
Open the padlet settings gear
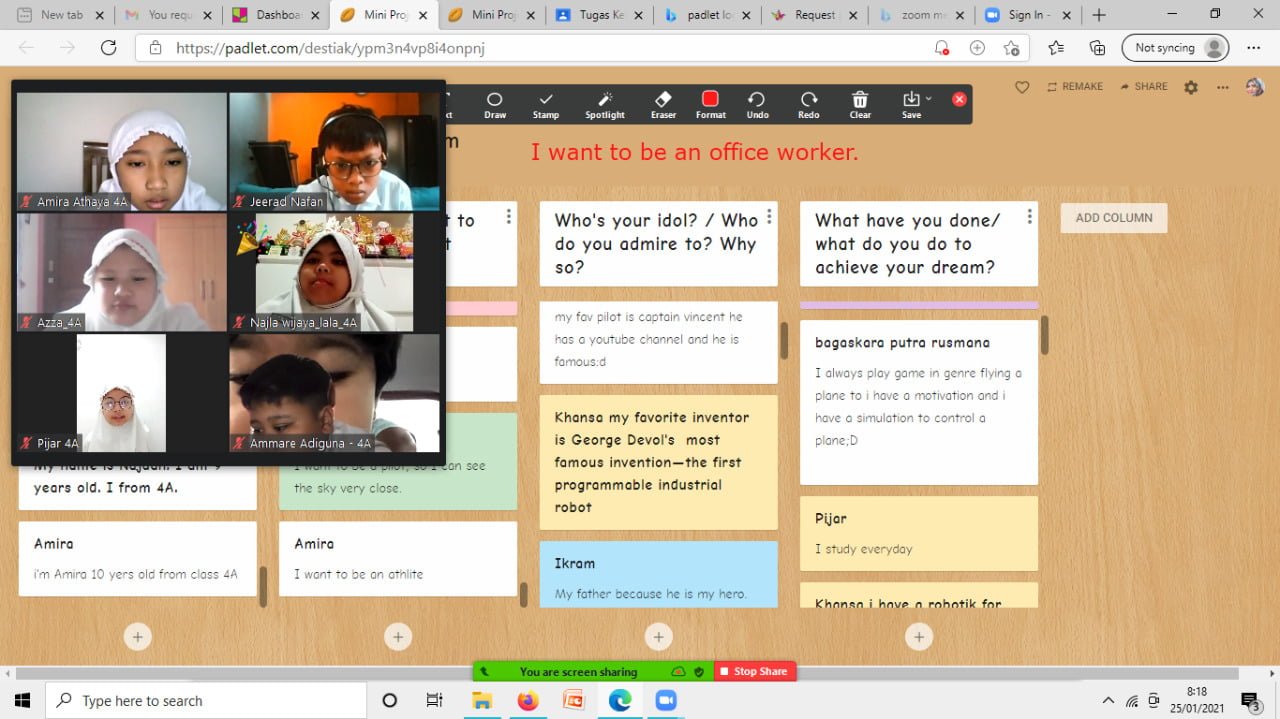[1189, 87]
